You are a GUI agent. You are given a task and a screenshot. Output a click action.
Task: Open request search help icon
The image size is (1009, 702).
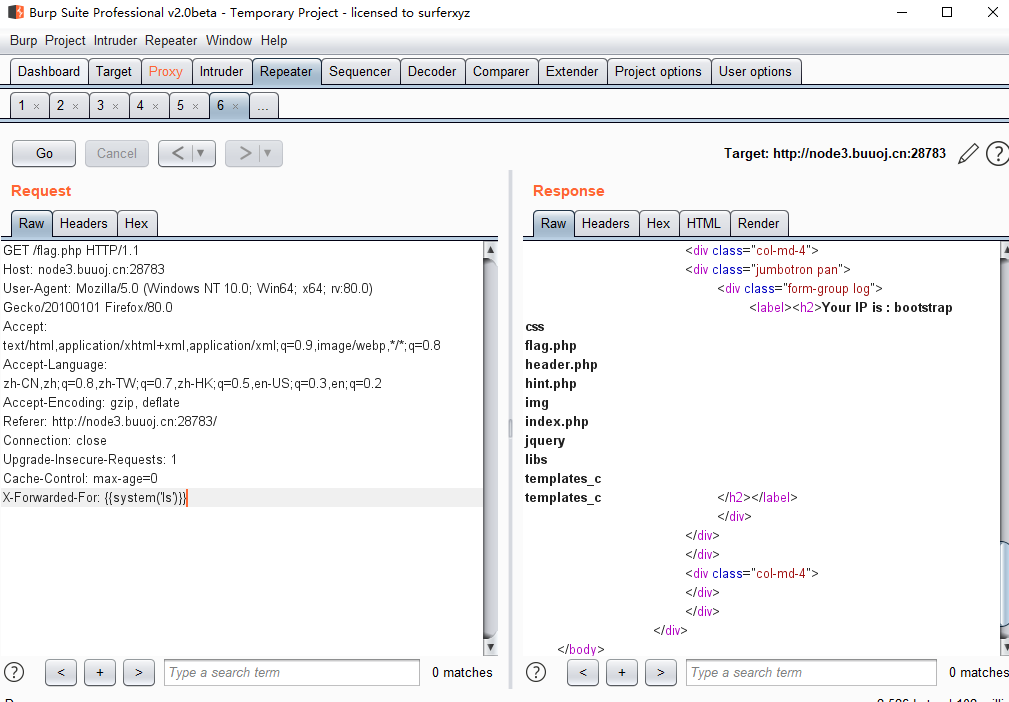tap(14, 672)
